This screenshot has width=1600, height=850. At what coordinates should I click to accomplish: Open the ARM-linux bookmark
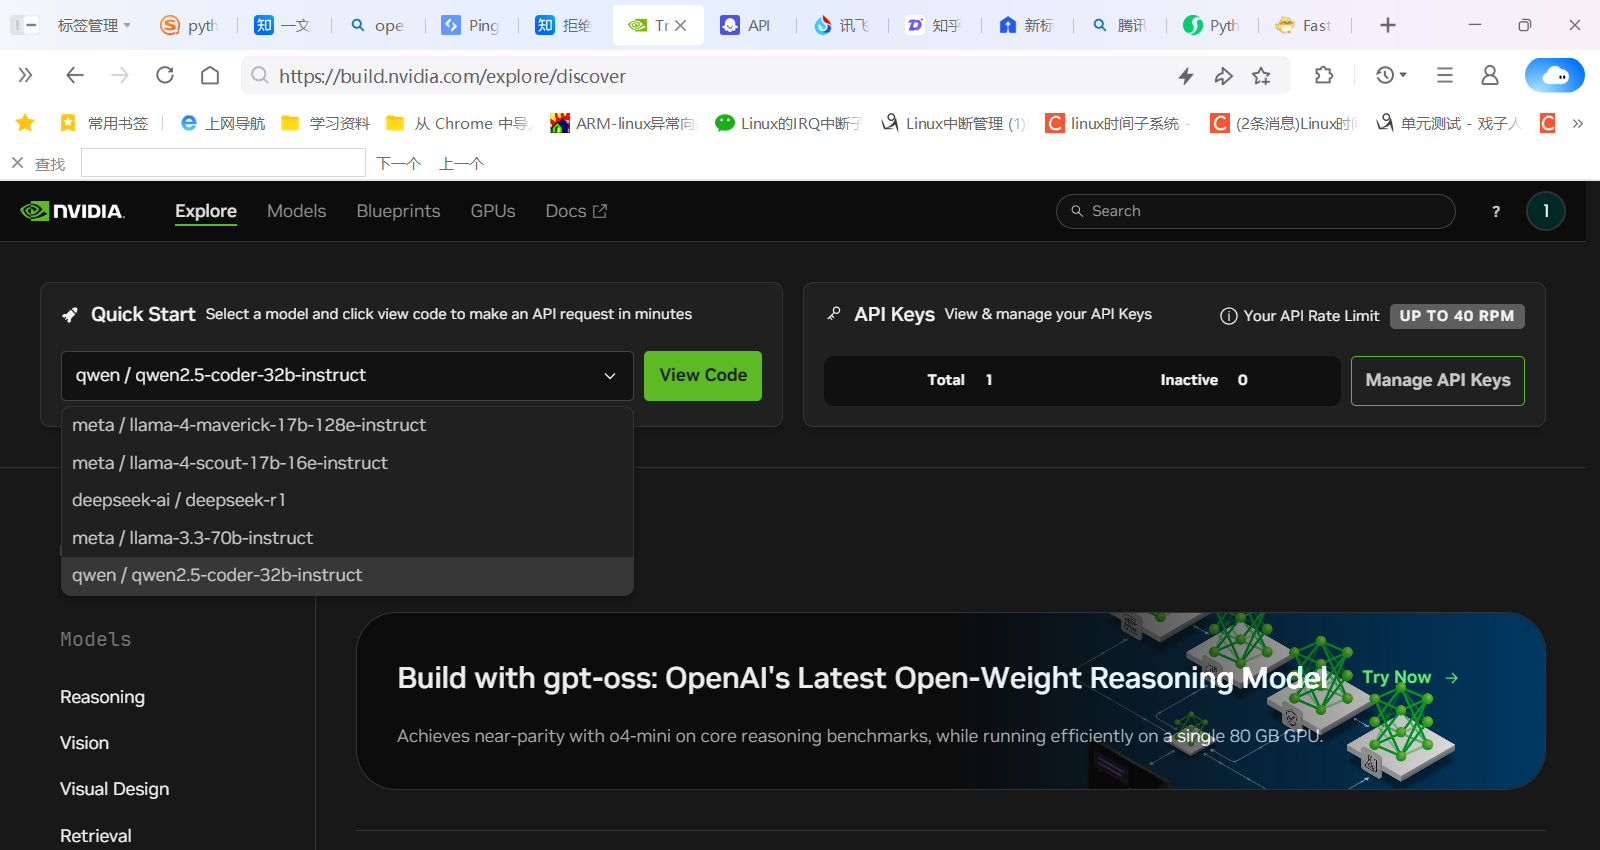pyautogui.click(x=622, y=123)
